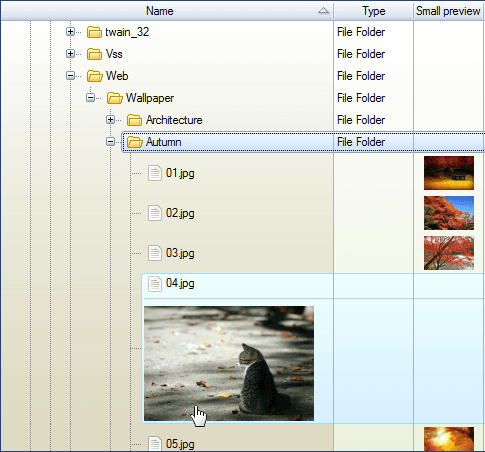Select the Web folder name
Screen dimensions: 485x452
click(x=117, y=76)
